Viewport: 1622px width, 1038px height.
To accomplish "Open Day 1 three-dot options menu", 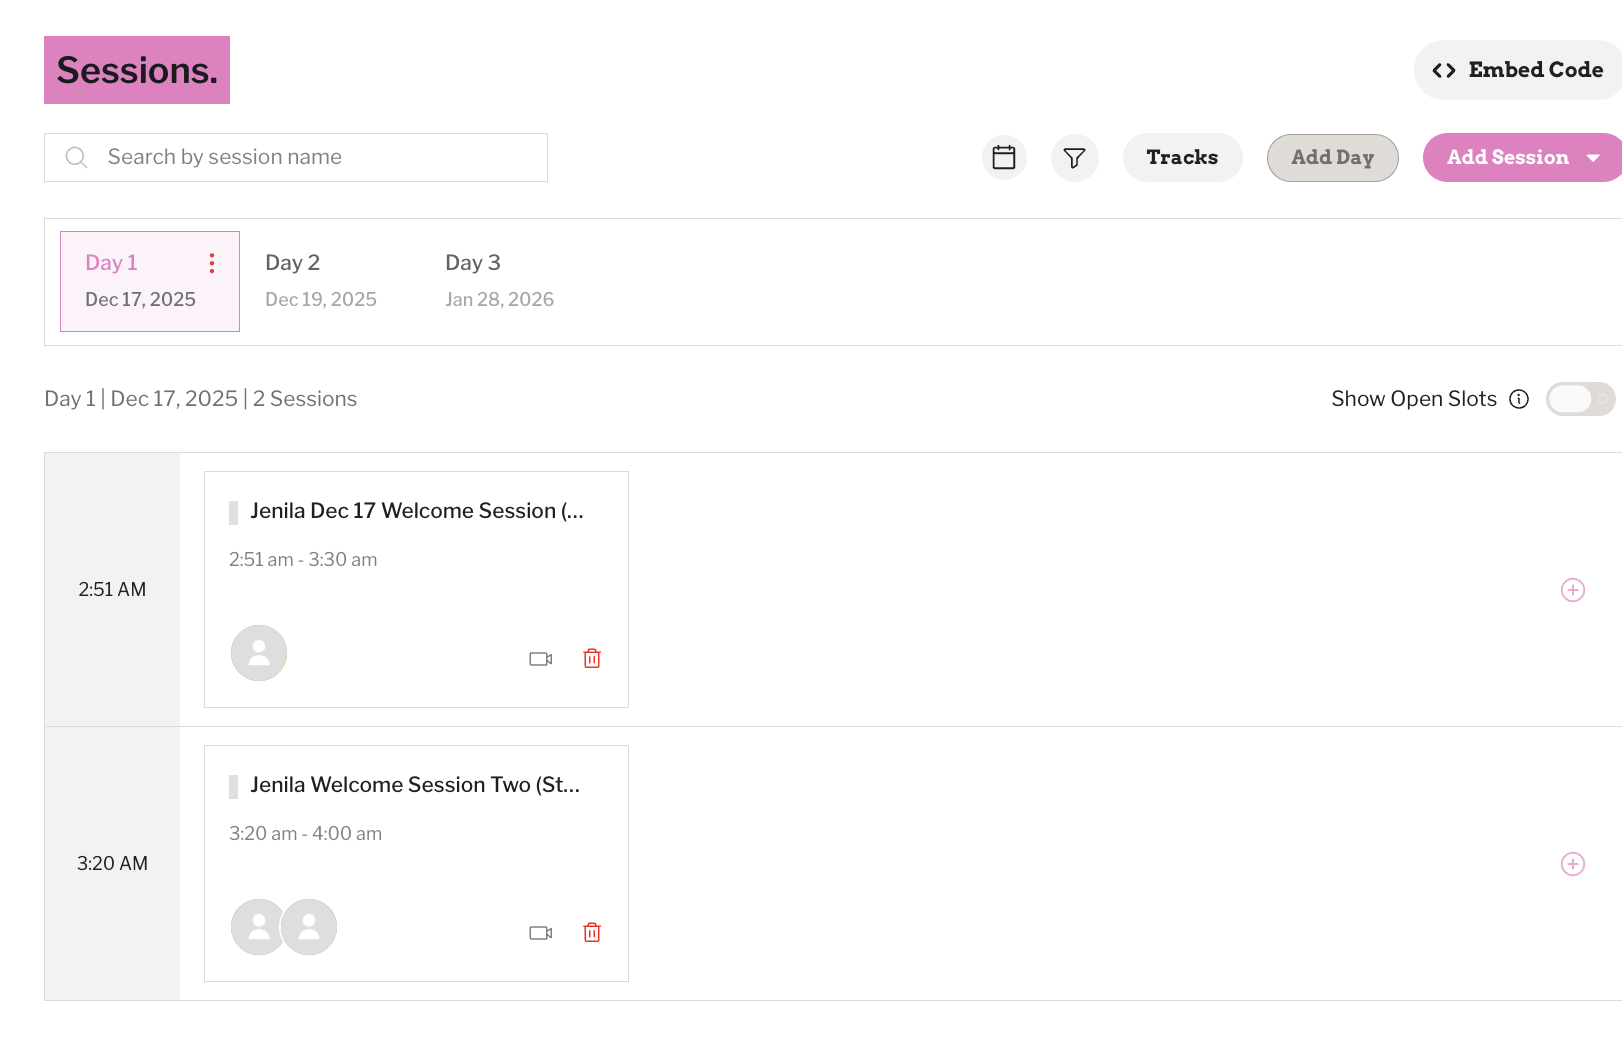I will (x=212, y=263).
